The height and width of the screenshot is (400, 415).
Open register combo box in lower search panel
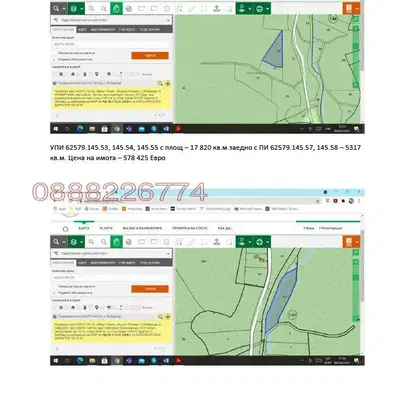tap(112, 253)
